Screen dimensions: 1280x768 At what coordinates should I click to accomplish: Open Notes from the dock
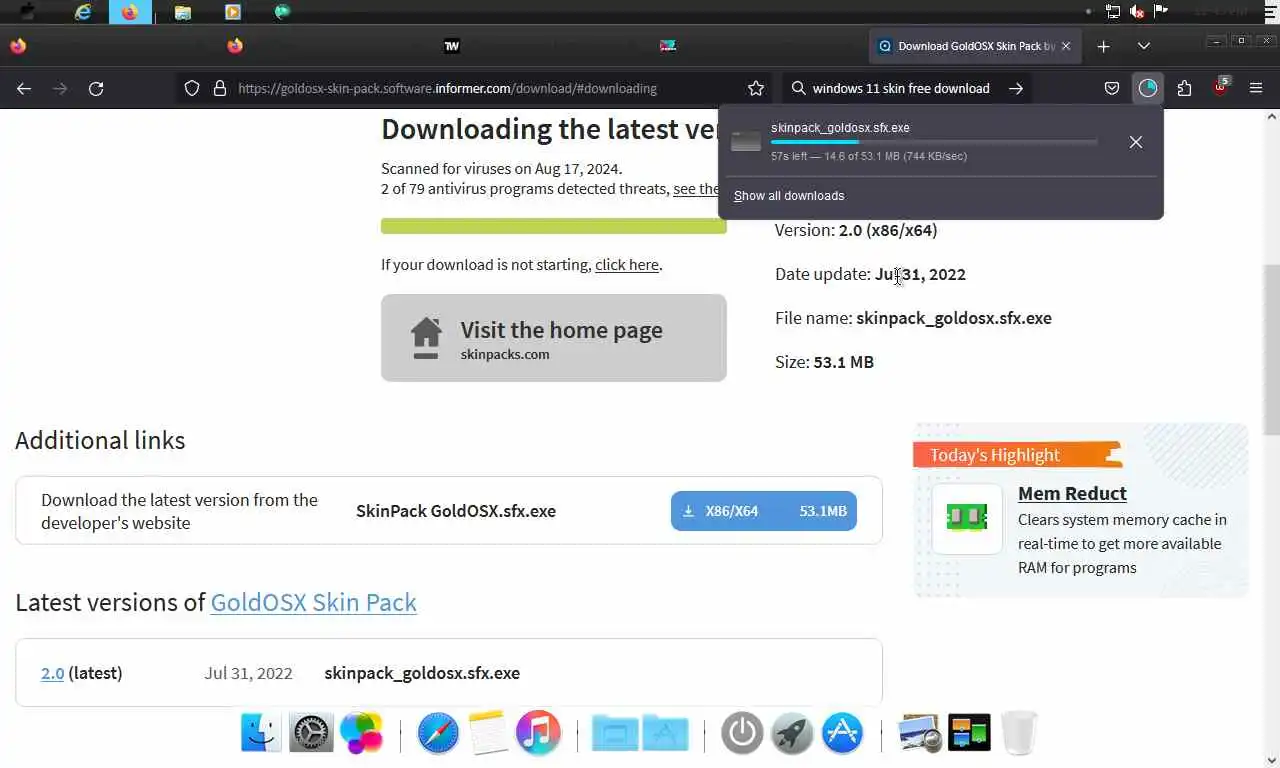(x=488, y=733)
